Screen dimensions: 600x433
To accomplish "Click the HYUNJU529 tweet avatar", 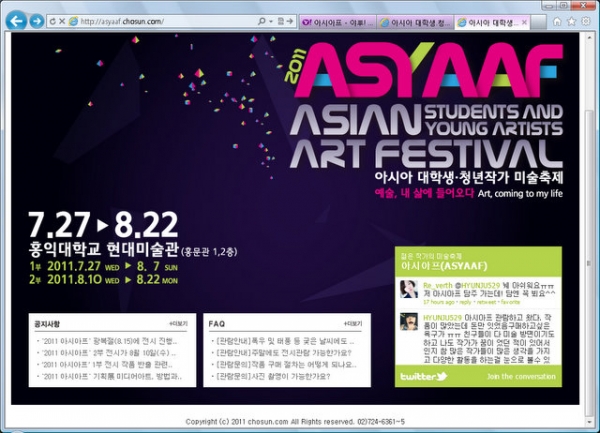I will coord(409,322).
